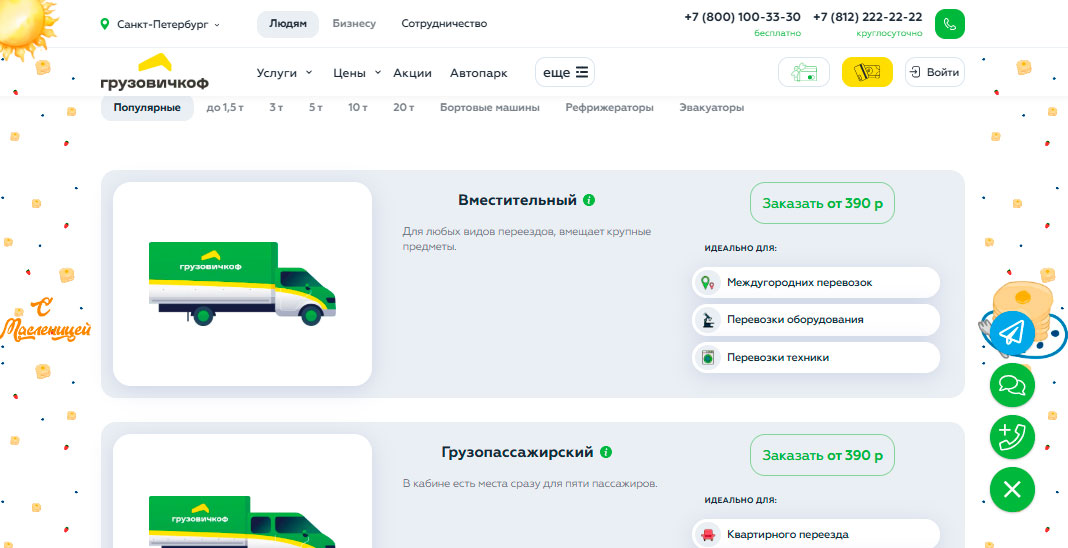Screen dimensions: 1068x548
Task: Click the Грузовичкоф logo
Action: point(155,72)
